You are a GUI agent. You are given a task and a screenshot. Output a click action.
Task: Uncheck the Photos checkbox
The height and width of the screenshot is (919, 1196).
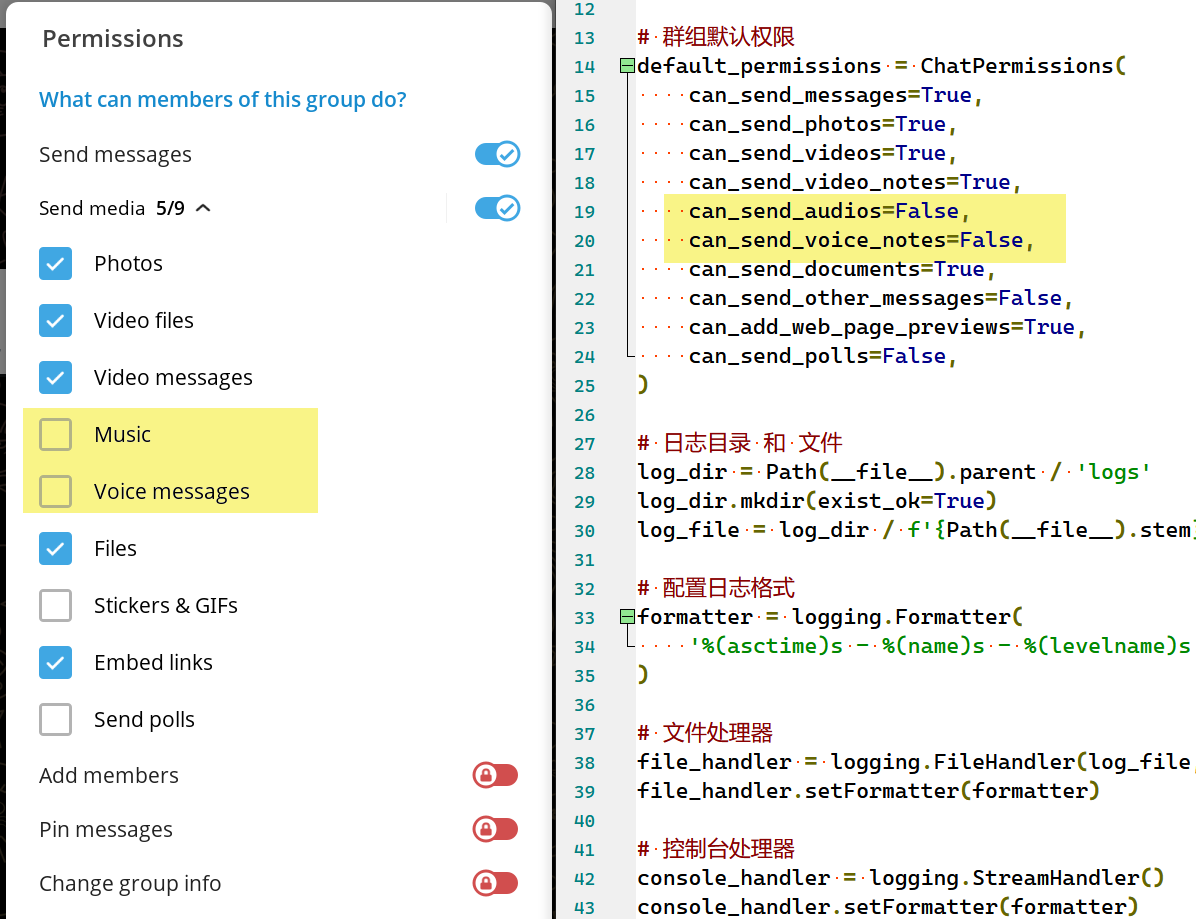56,264
